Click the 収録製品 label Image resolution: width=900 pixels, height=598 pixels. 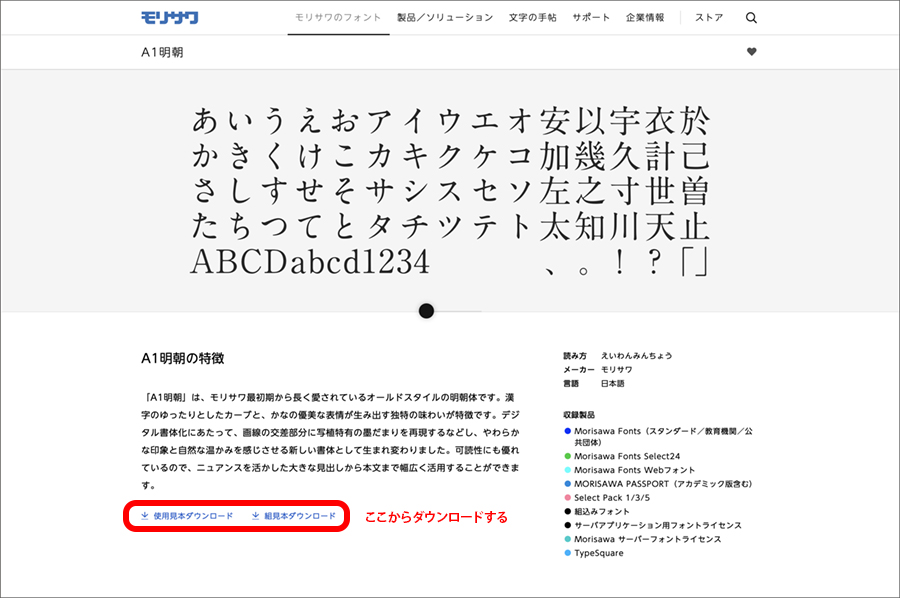click(x=579, y=414)
